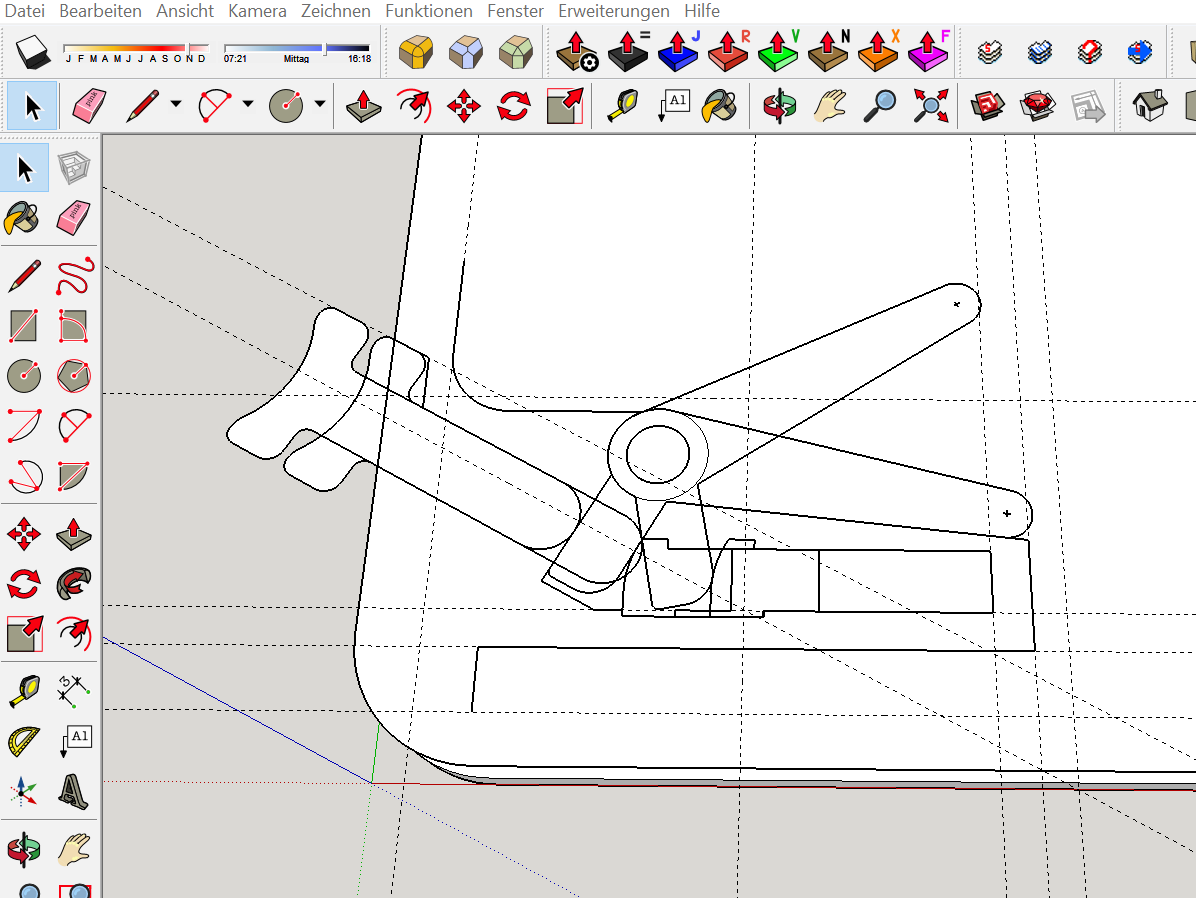Select Zoom magnifier in horizontal toolbar
This screenshot has width=1196, height=898.
879,105
